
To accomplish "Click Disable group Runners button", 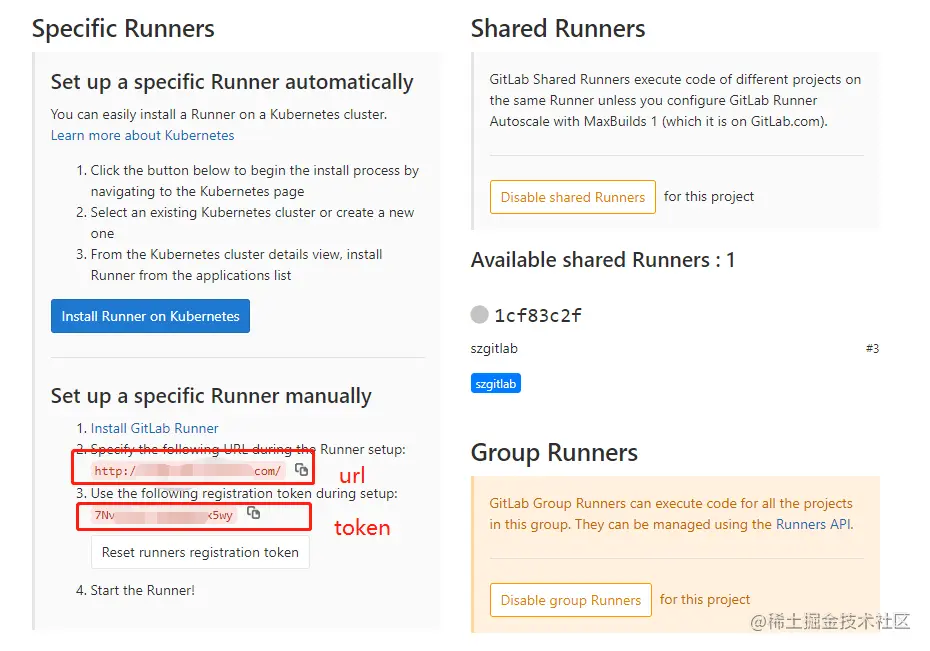I will tap(571, 600).
